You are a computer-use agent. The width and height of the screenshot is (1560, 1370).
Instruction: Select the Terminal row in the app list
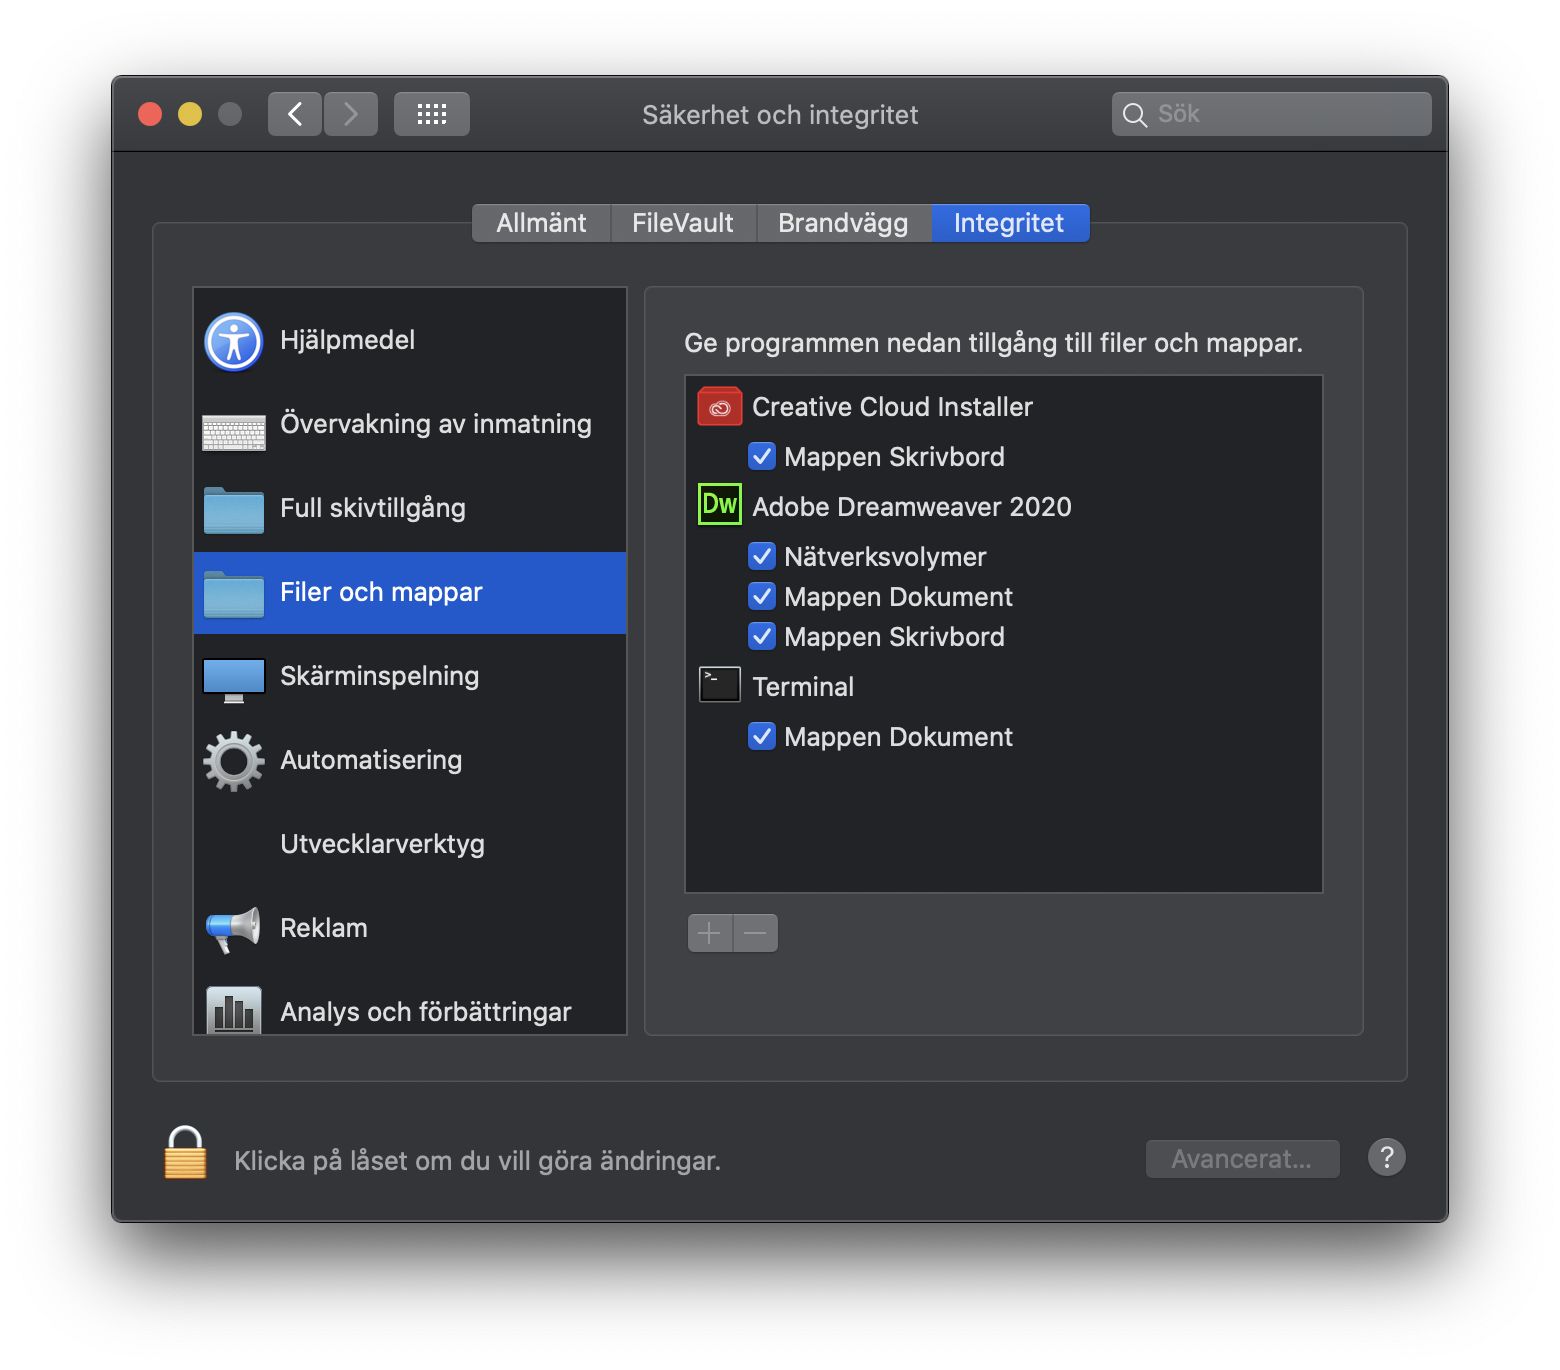tap(1004, 686)
